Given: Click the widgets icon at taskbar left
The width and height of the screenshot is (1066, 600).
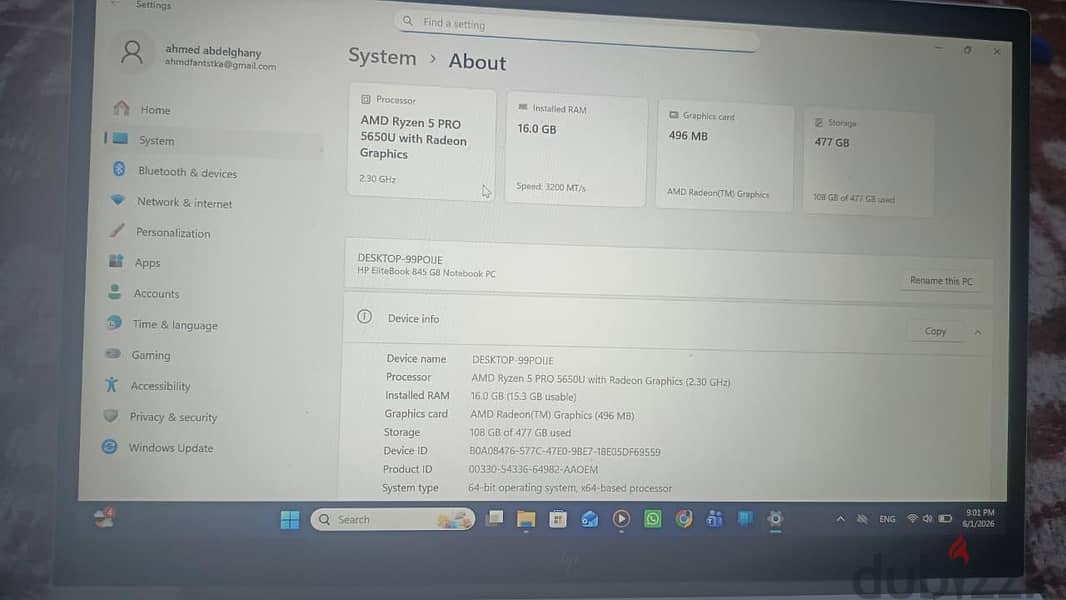Looking at the screenshot, I should tap(104, 518).
